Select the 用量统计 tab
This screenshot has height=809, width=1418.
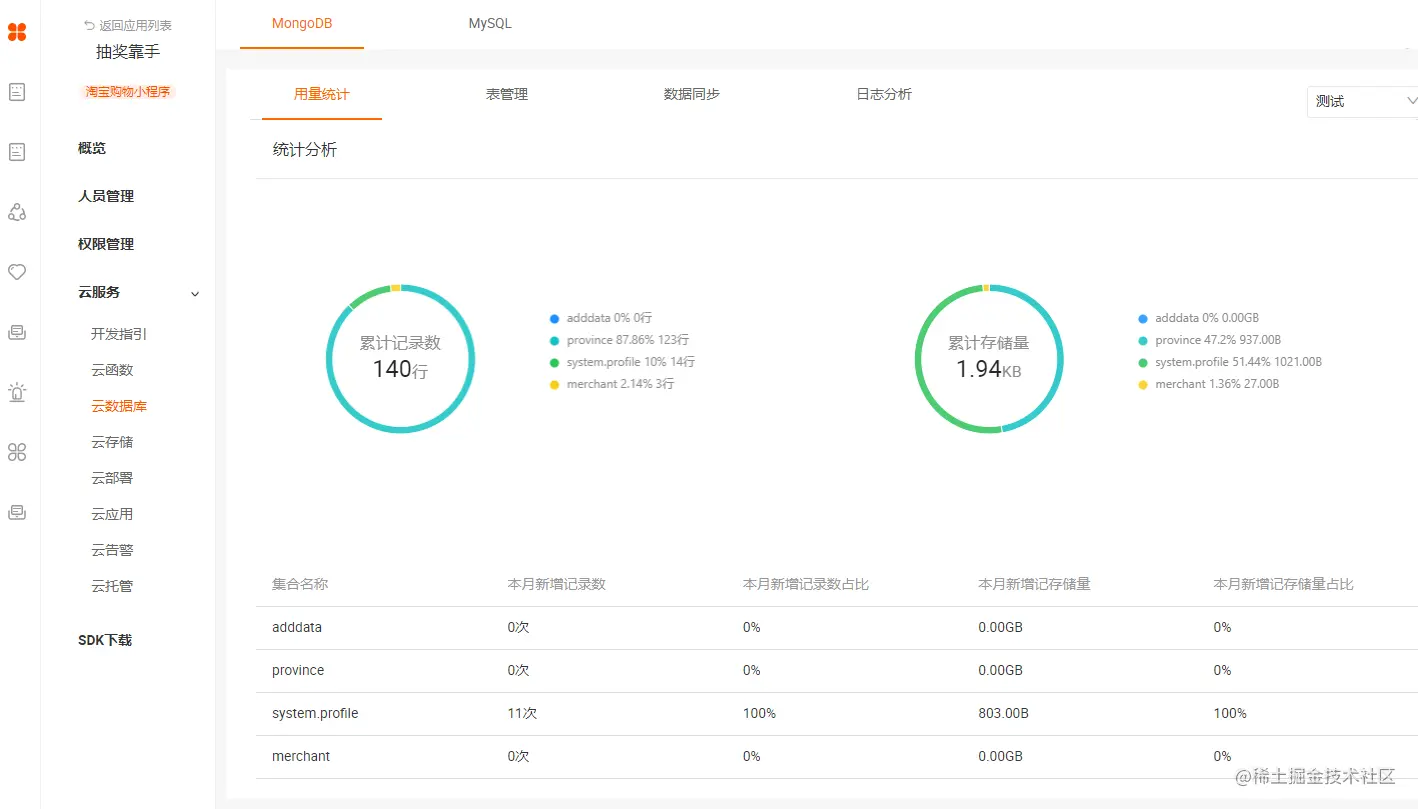tap(322, 94)
